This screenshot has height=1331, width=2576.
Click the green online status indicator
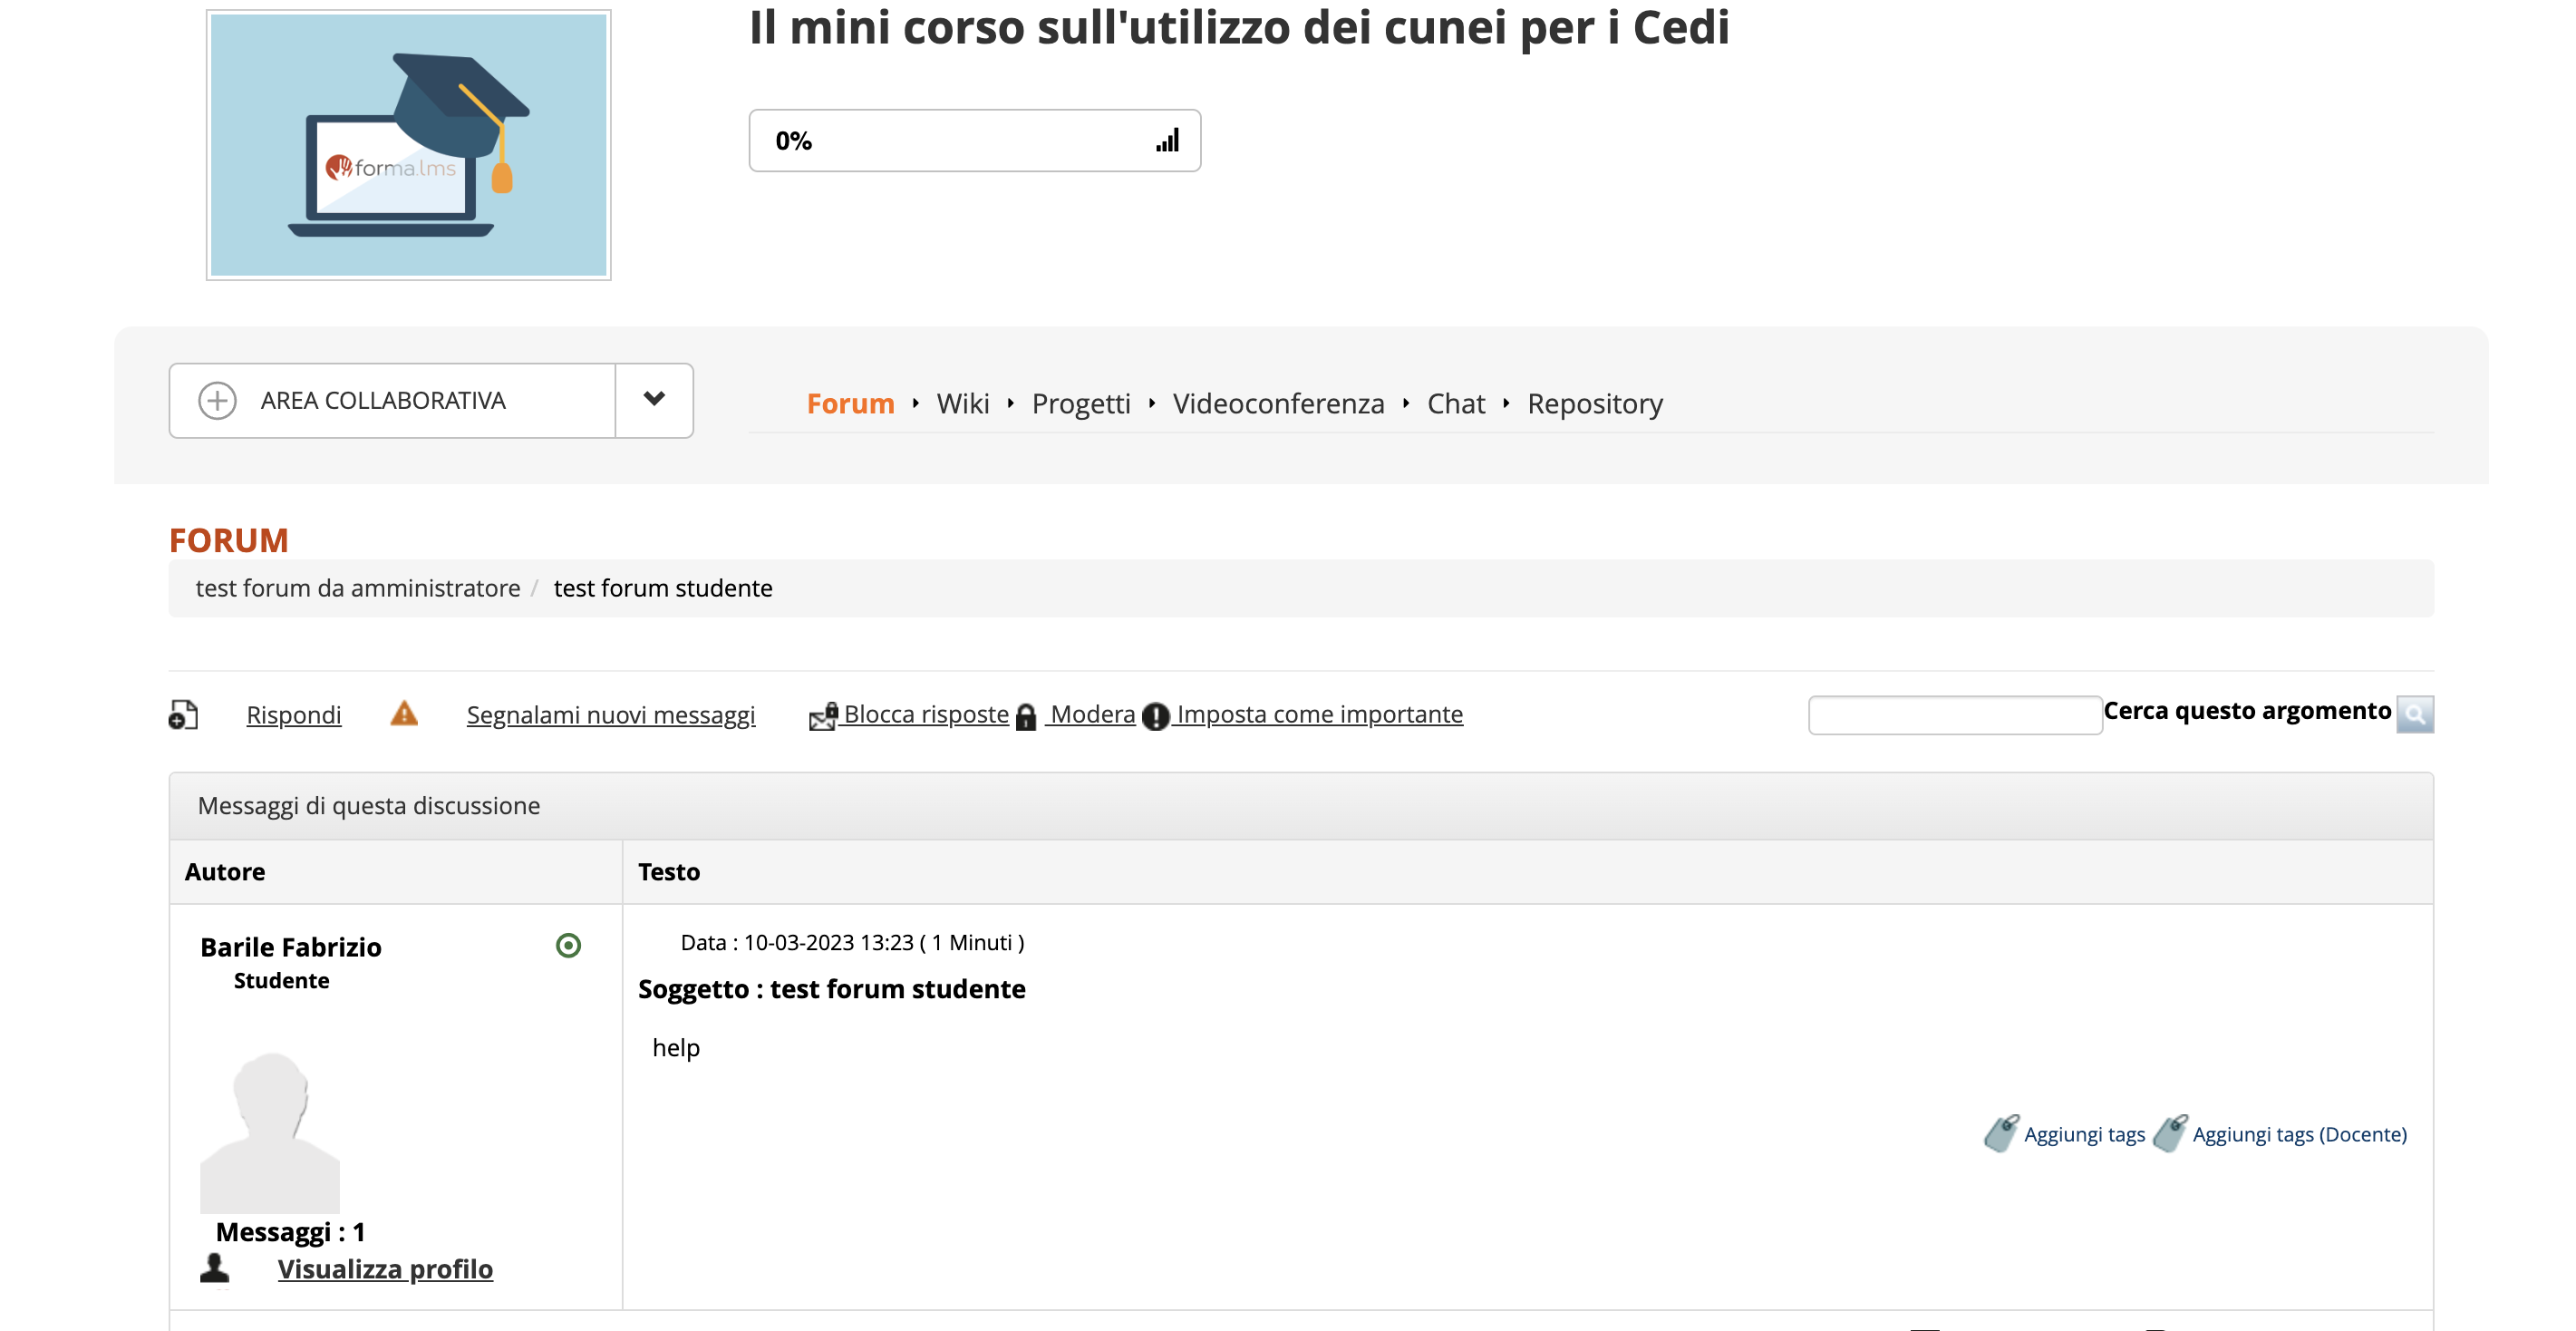point(568,945)
